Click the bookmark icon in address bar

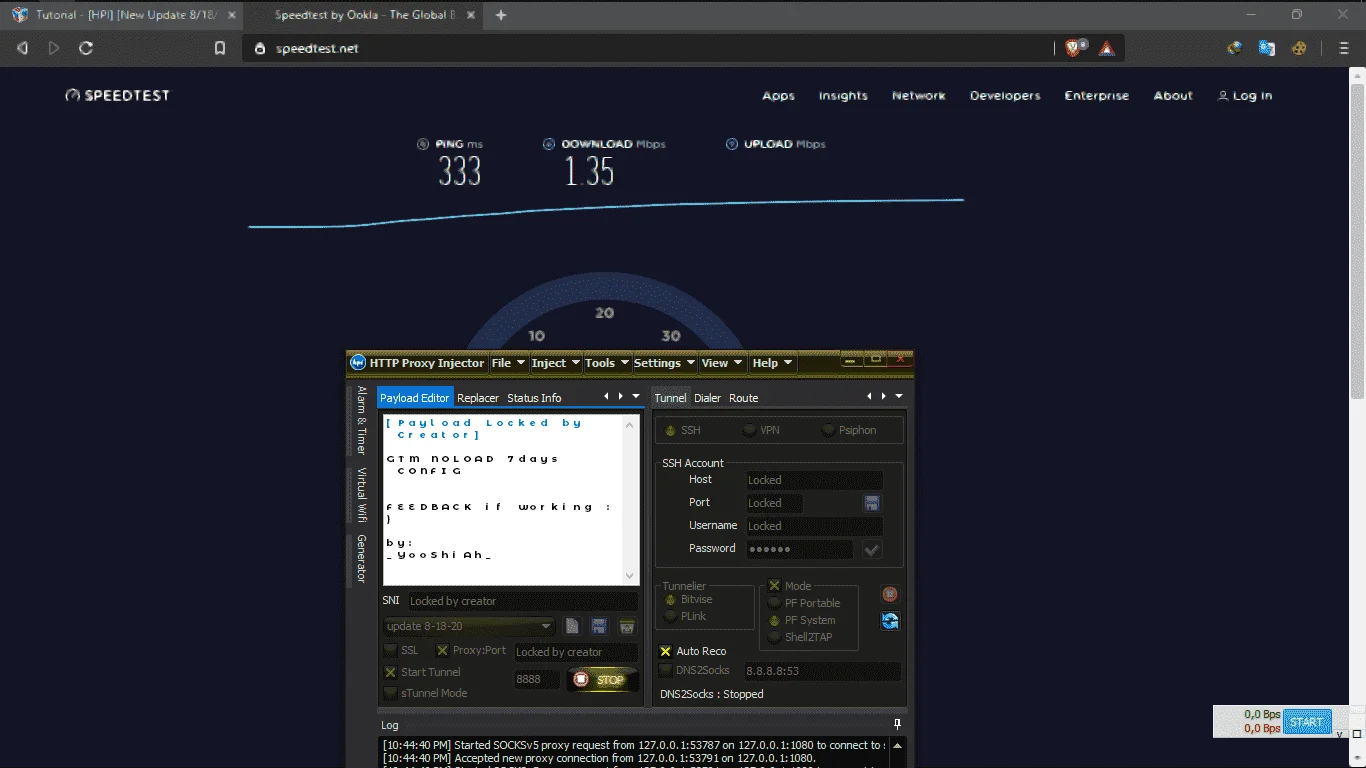tap(220, 48)
